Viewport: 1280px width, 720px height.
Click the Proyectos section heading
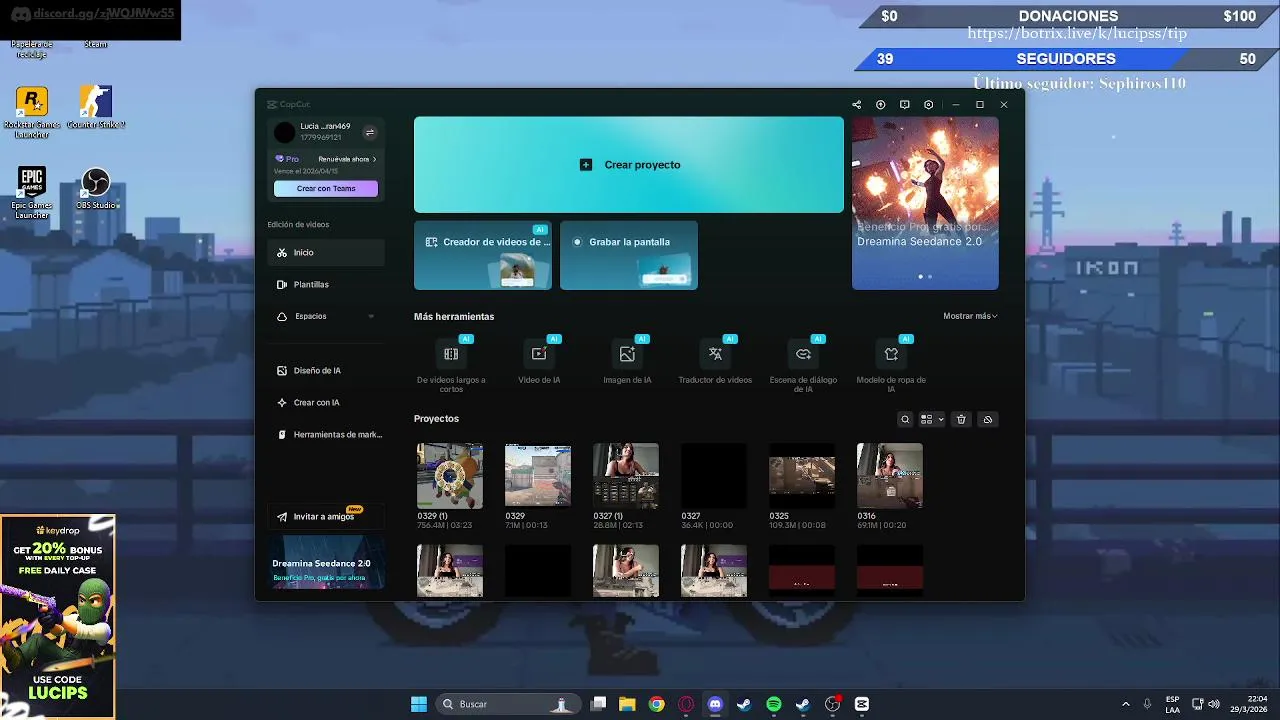(x=437, y=419)
